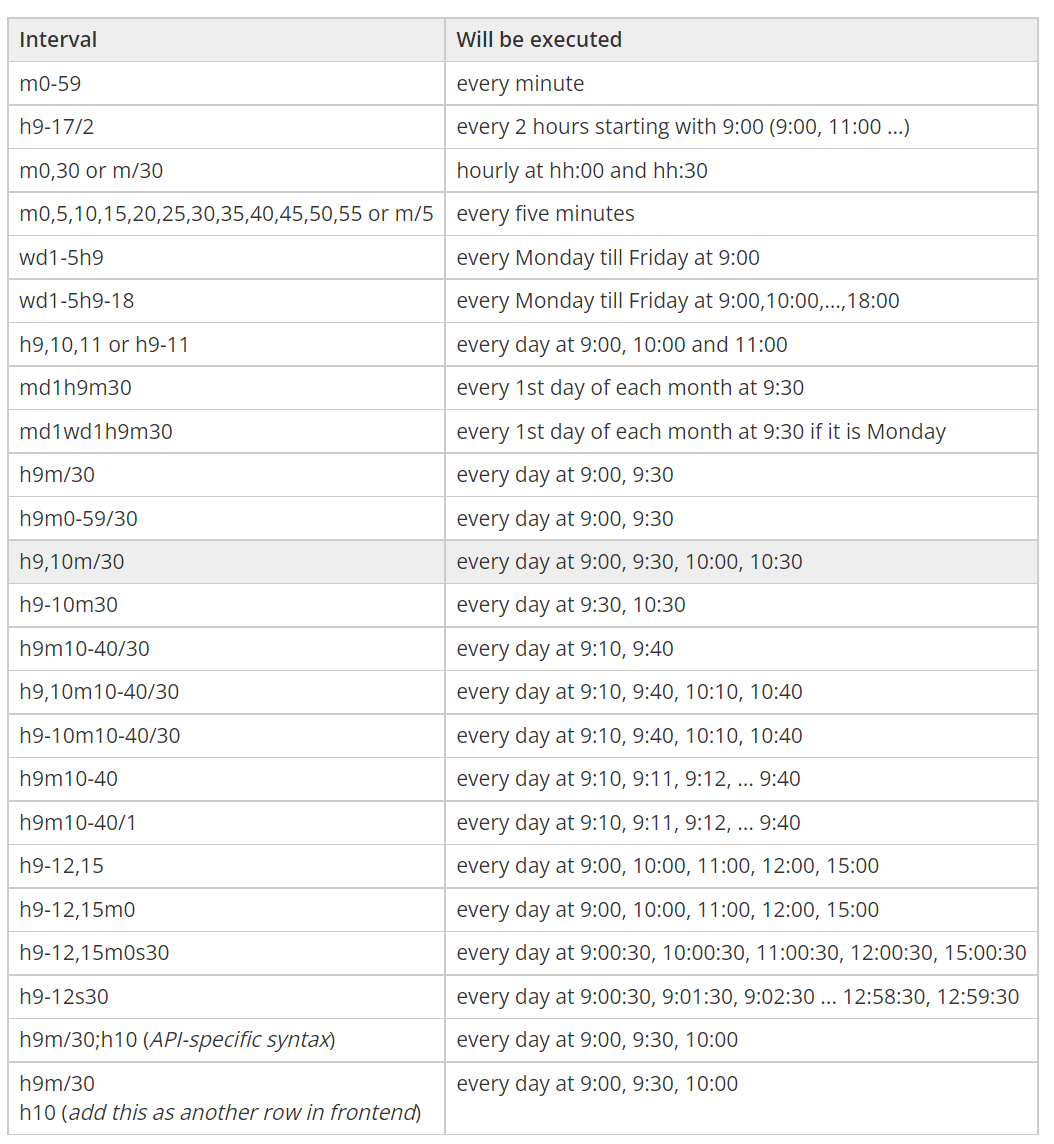Click the "wd1-5h9-18" interval cell
The image size is (1054, 1144).
pos(77,301)
